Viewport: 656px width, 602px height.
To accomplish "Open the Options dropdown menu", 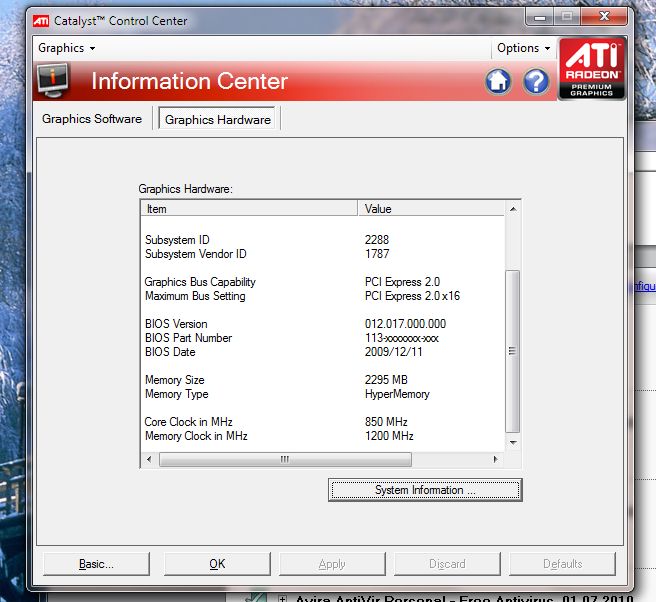I will [x=523, y=48].
